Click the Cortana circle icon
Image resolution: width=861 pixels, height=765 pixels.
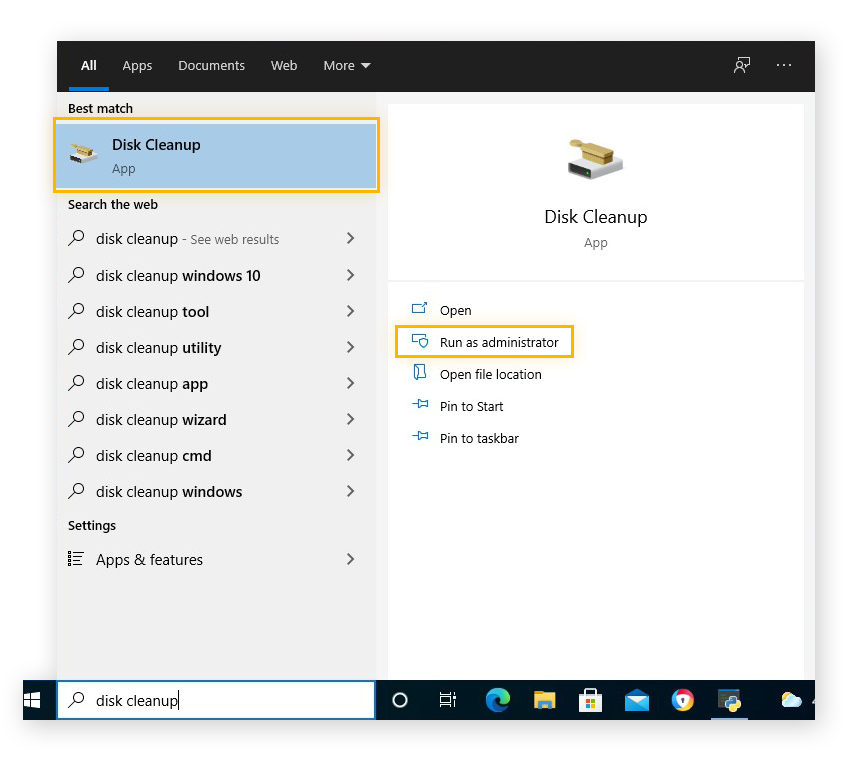400,701
